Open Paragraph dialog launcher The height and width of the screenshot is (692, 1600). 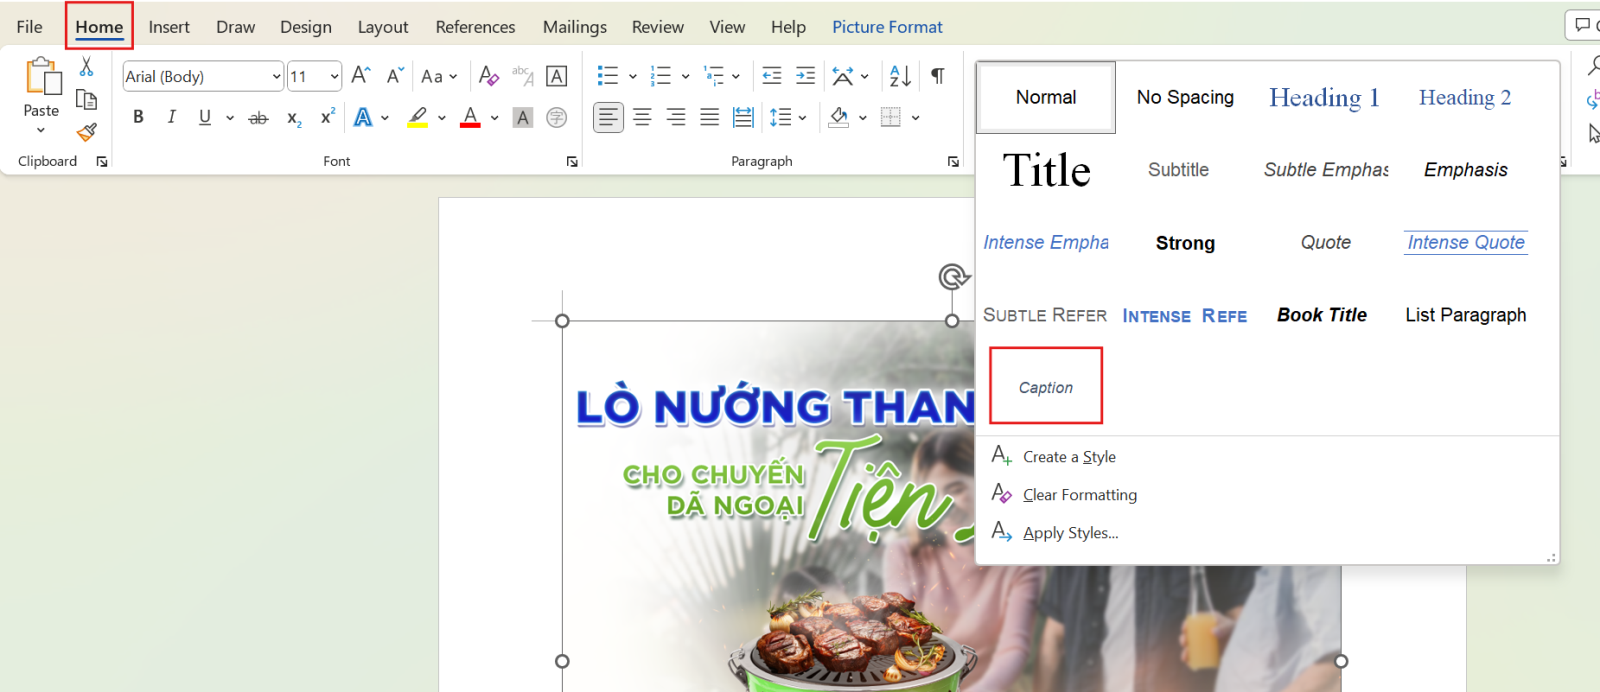(953, 162)
